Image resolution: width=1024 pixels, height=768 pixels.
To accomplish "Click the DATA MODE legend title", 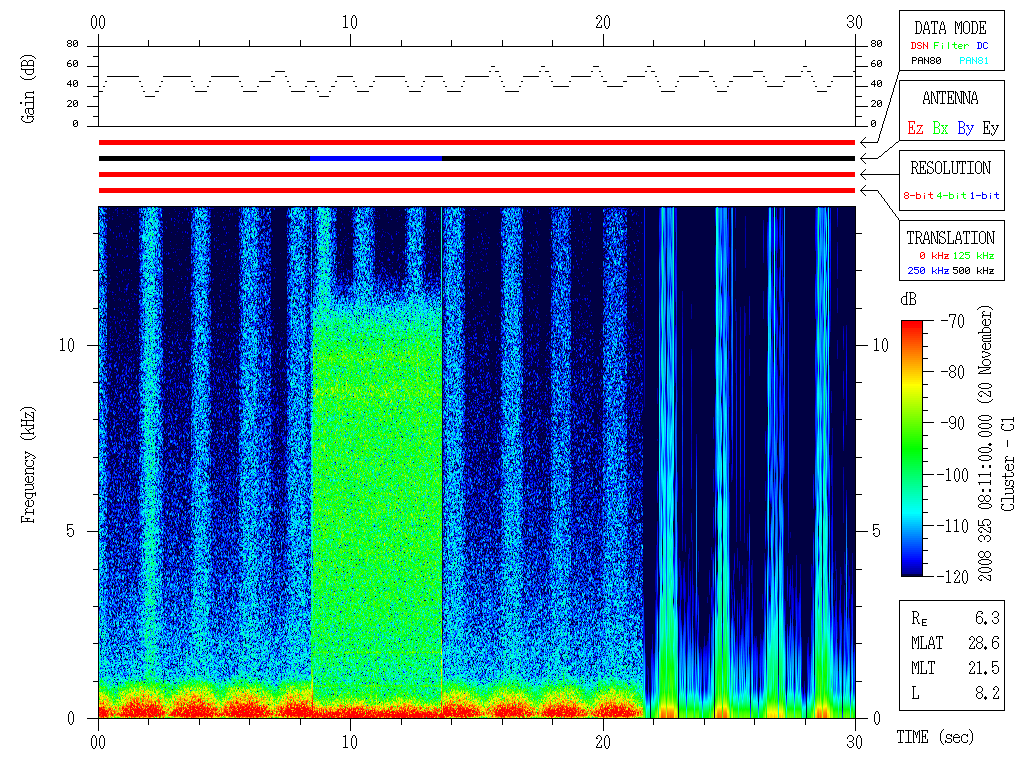I will tap(950, 28).
